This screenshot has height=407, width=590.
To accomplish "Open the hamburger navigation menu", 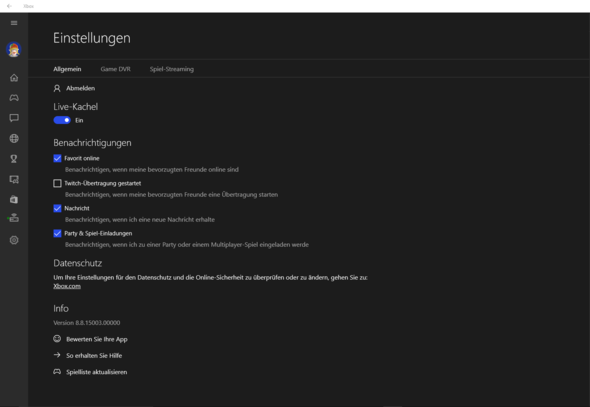I will point(14,23).
